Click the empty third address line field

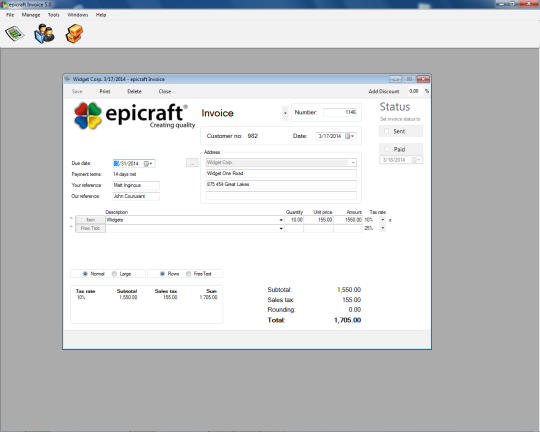281,196
